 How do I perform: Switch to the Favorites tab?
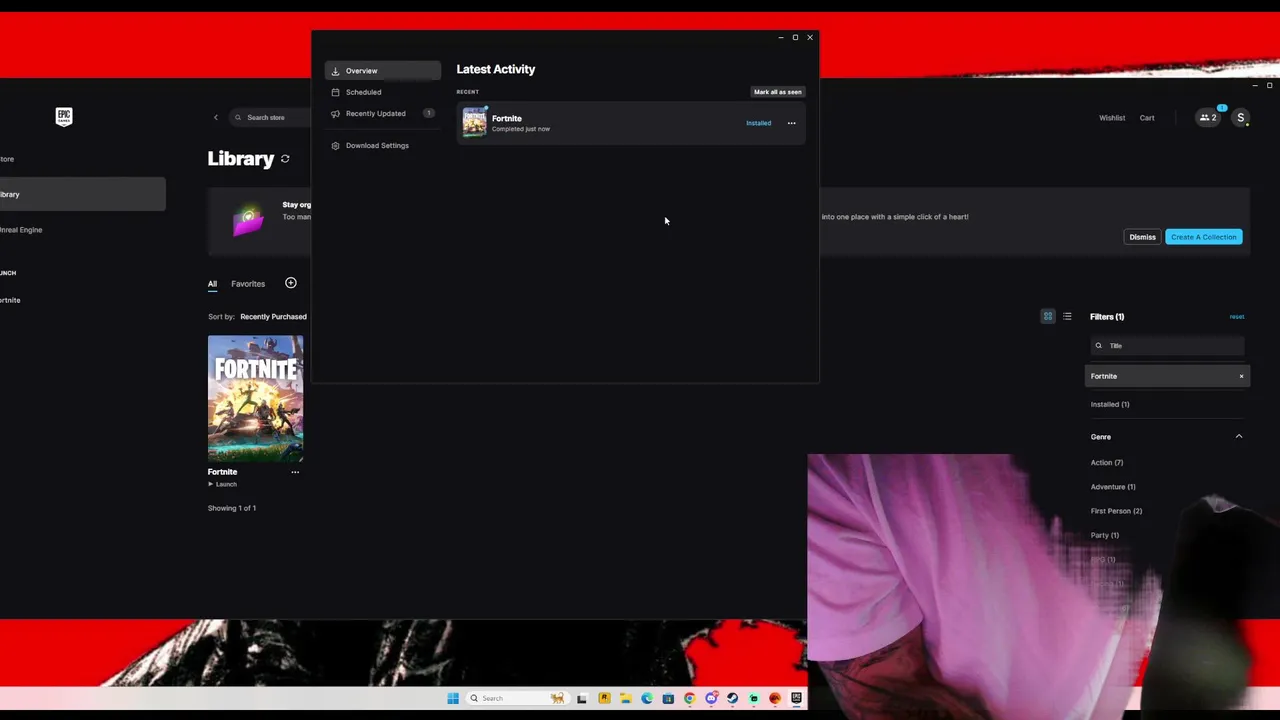point(248,284)
